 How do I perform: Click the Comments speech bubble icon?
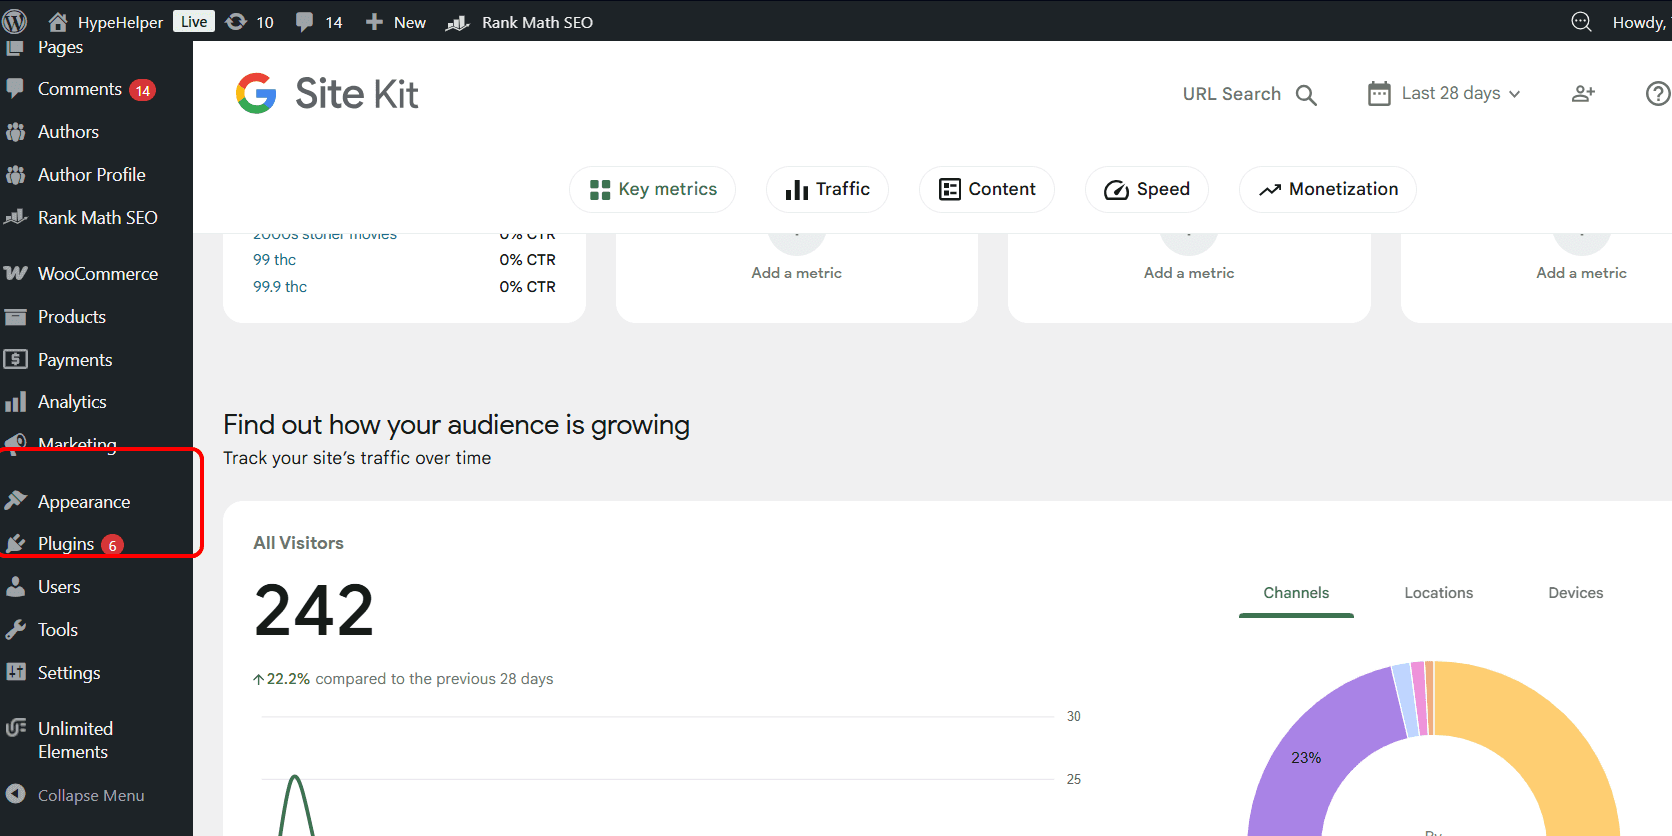point(15,88)
